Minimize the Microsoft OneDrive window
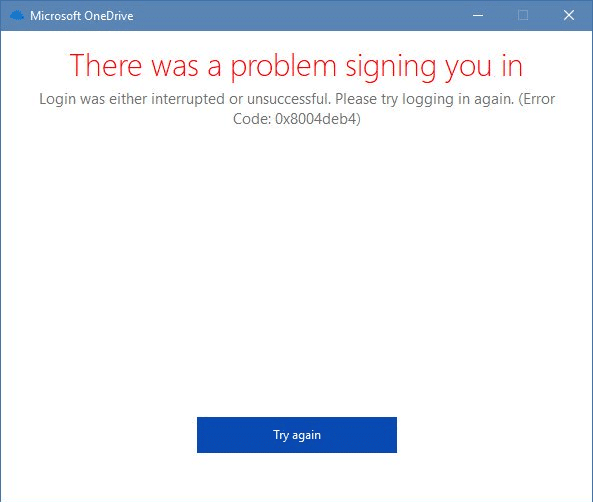 (x=478, y=16)
